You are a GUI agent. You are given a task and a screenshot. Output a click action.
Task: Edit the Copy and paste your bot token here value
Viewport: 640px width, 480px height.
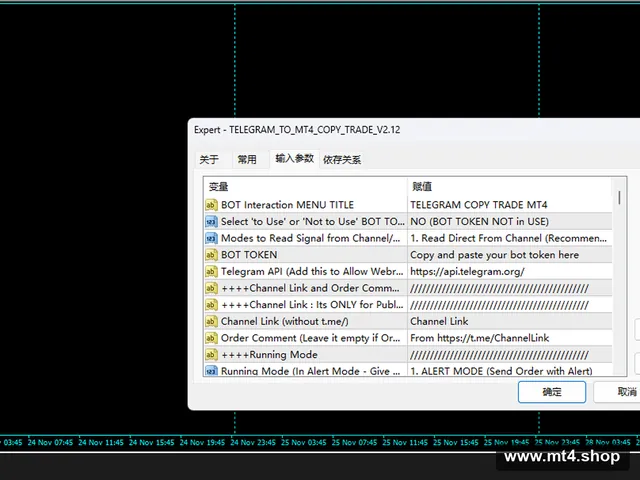(494, 255)
